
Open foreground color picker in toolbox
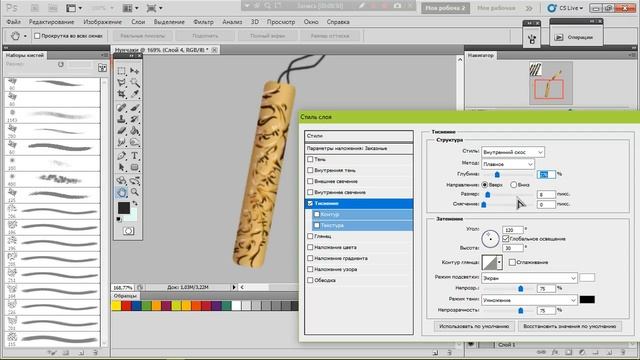(x=124, y=208)
